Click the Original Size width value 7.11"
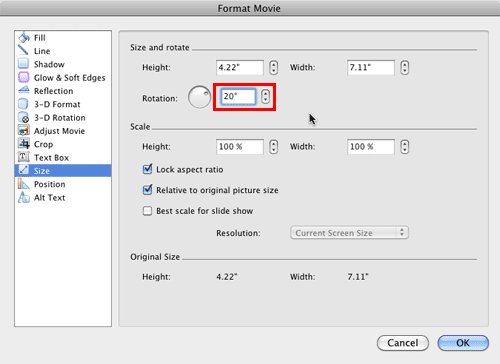The height and width of the screenshot is (364, 500). (358, 277)
